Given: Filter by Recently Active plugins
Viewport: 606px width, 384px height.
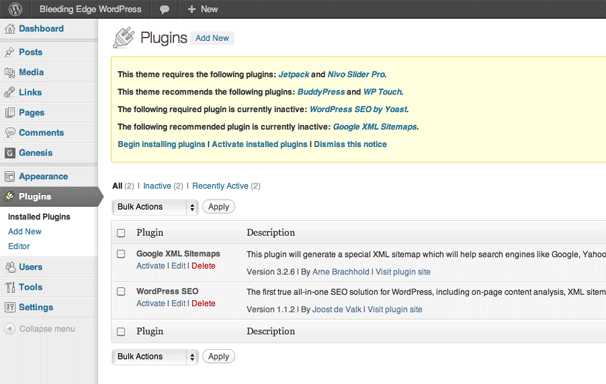Looking at the screenshot, I should click(220, 186).
